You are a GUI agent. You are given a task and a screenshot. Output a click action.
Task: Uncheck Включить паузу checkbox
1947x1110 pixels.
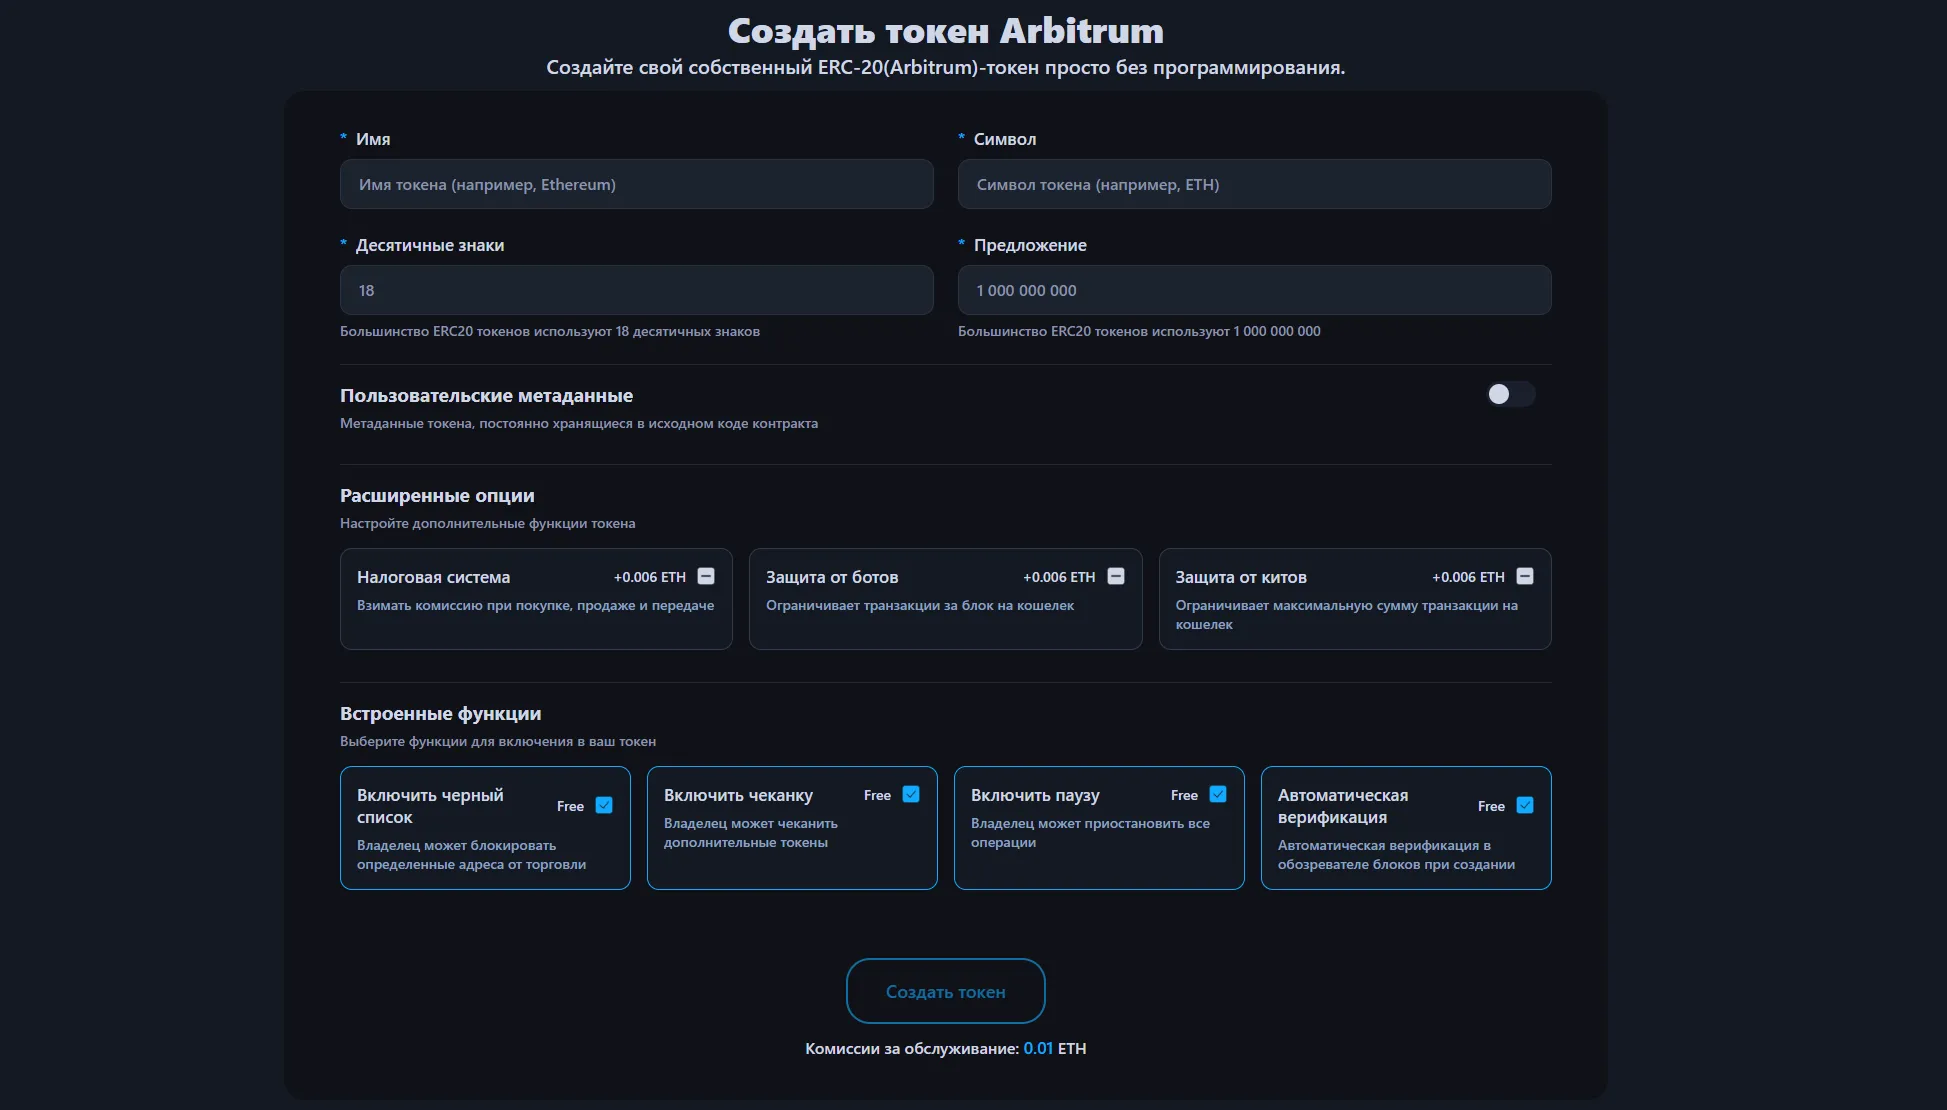tap(1218, 794)
